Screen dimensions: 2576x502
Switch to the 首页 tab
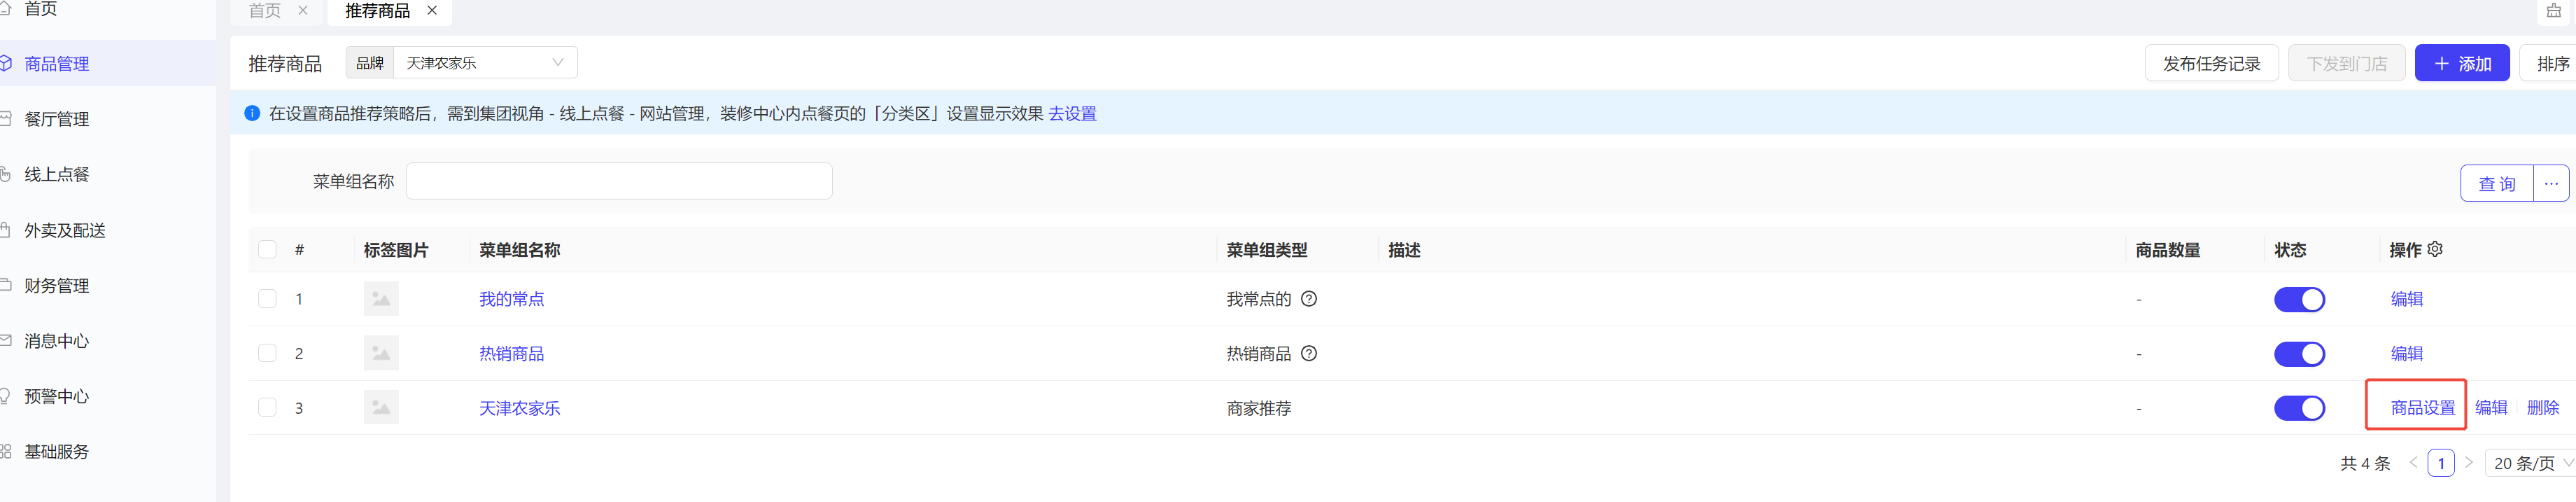[x=265, y=10]
